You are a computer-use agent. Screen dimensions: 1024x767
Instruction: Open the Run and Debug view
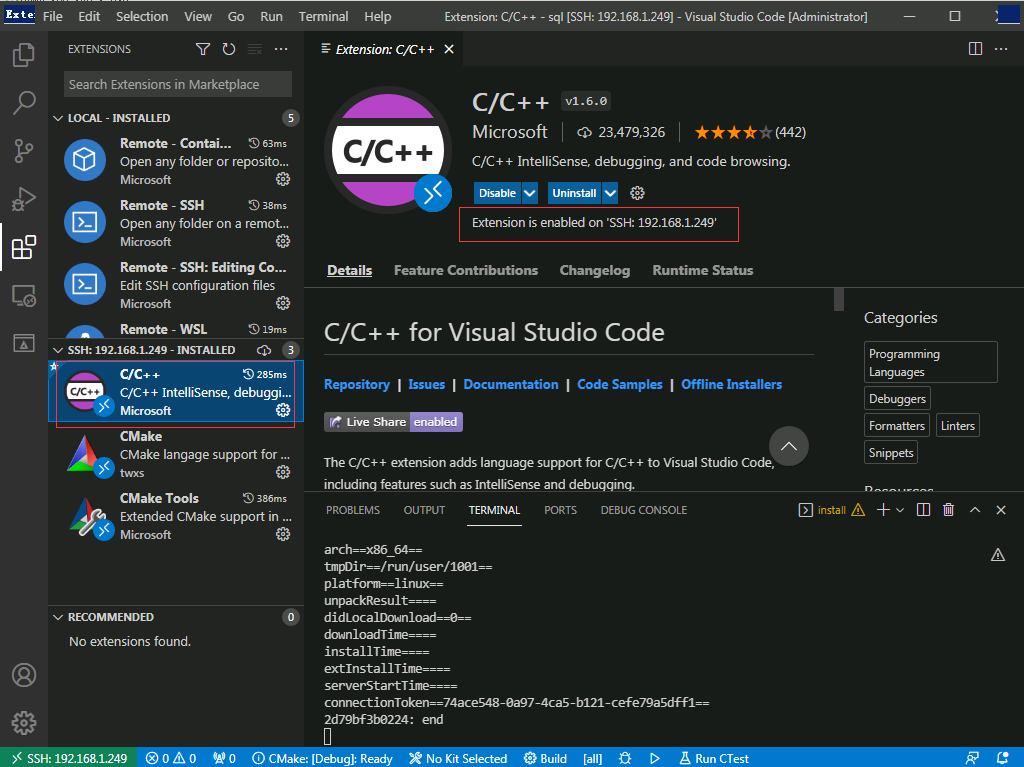tap(24, 199)
